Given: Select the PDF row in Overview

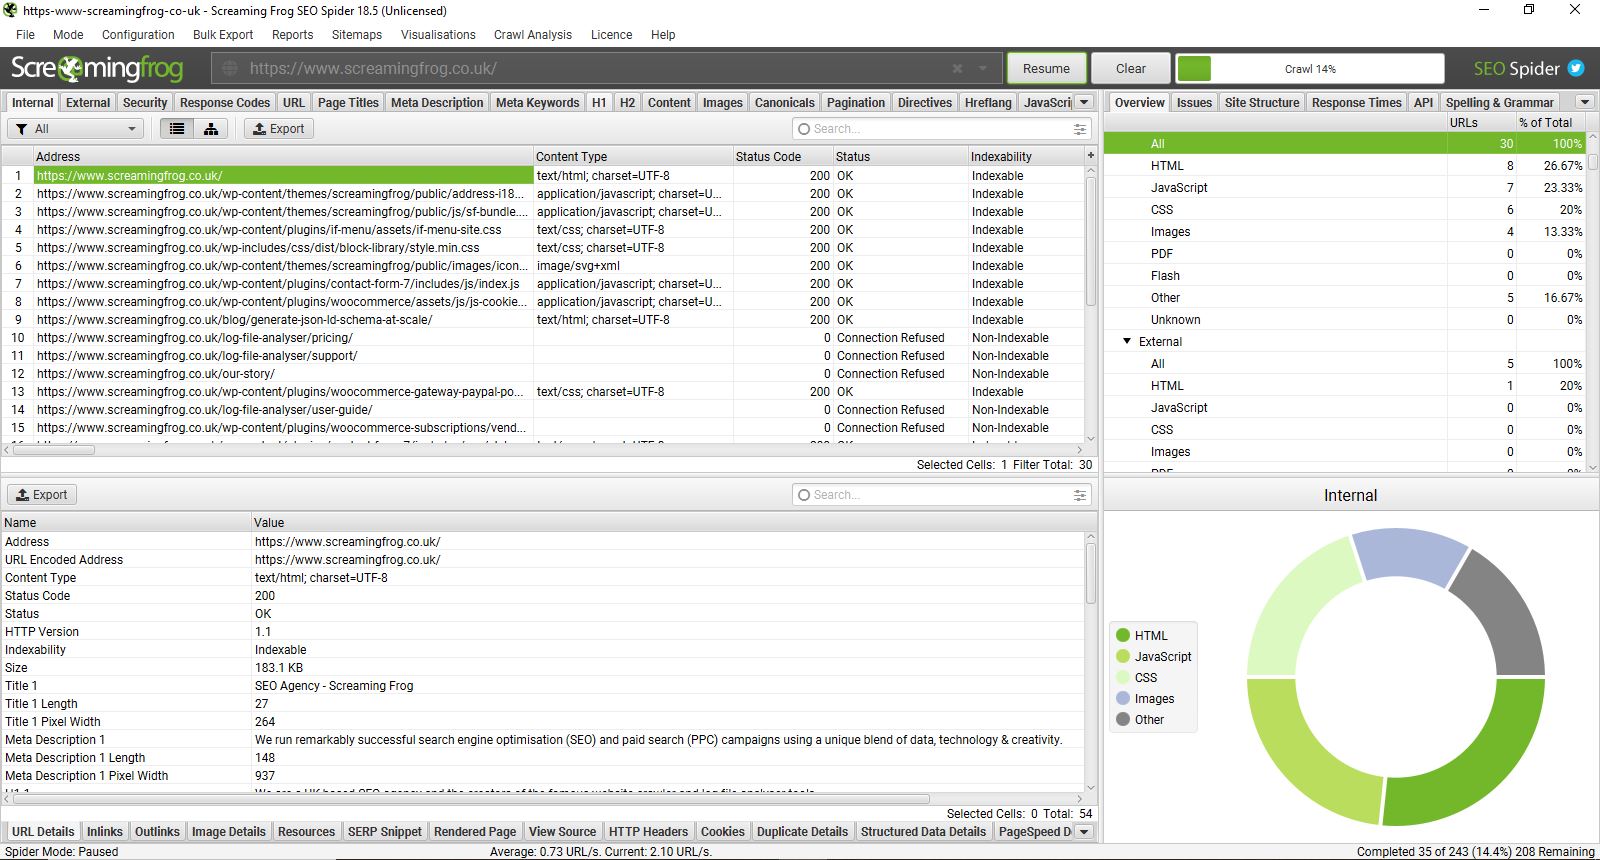Looking at the screenshot, I should [1345, 254].
